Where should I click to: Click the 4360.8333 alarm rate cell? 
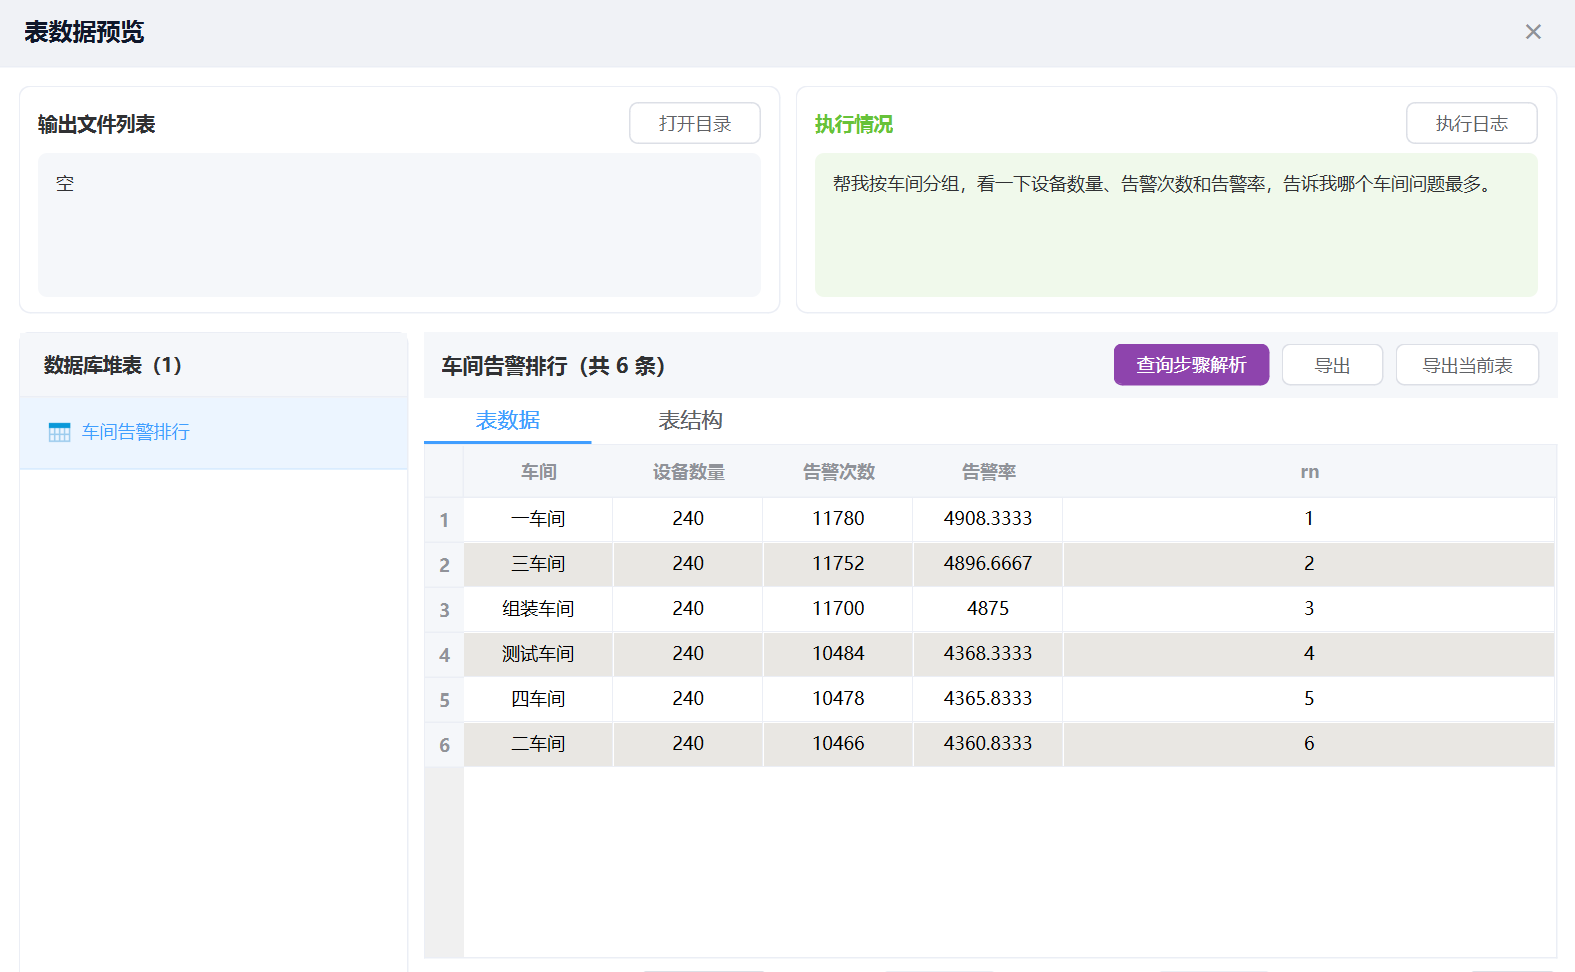988,744
